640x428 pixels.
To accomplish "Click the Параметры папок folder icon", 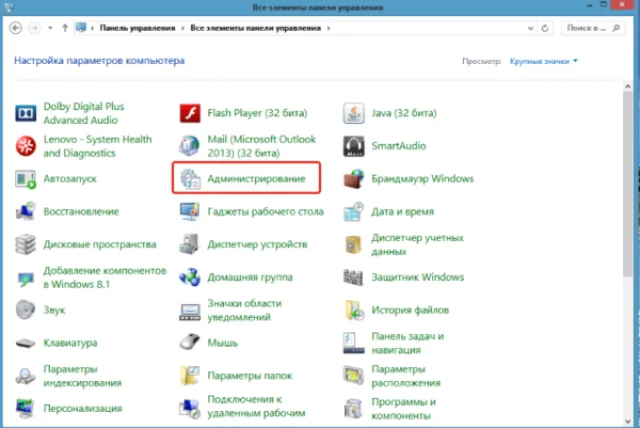I will pyautogui.click(x=190, y=375).
